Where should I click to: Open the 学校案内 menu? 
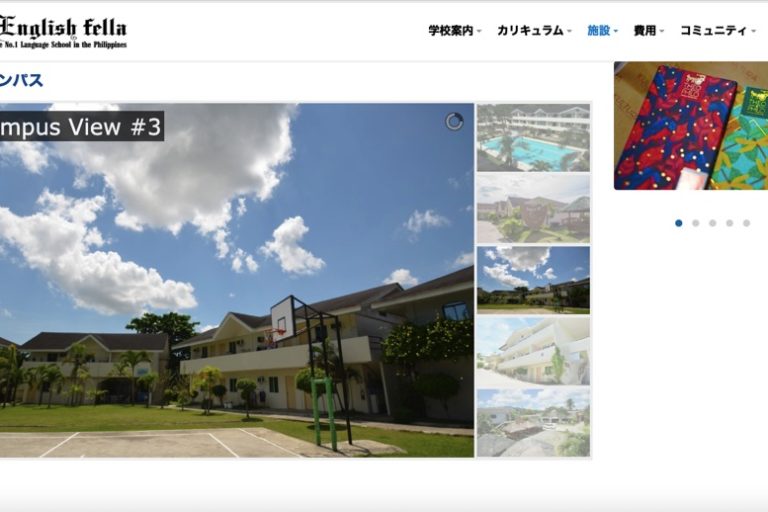point(454,31)
